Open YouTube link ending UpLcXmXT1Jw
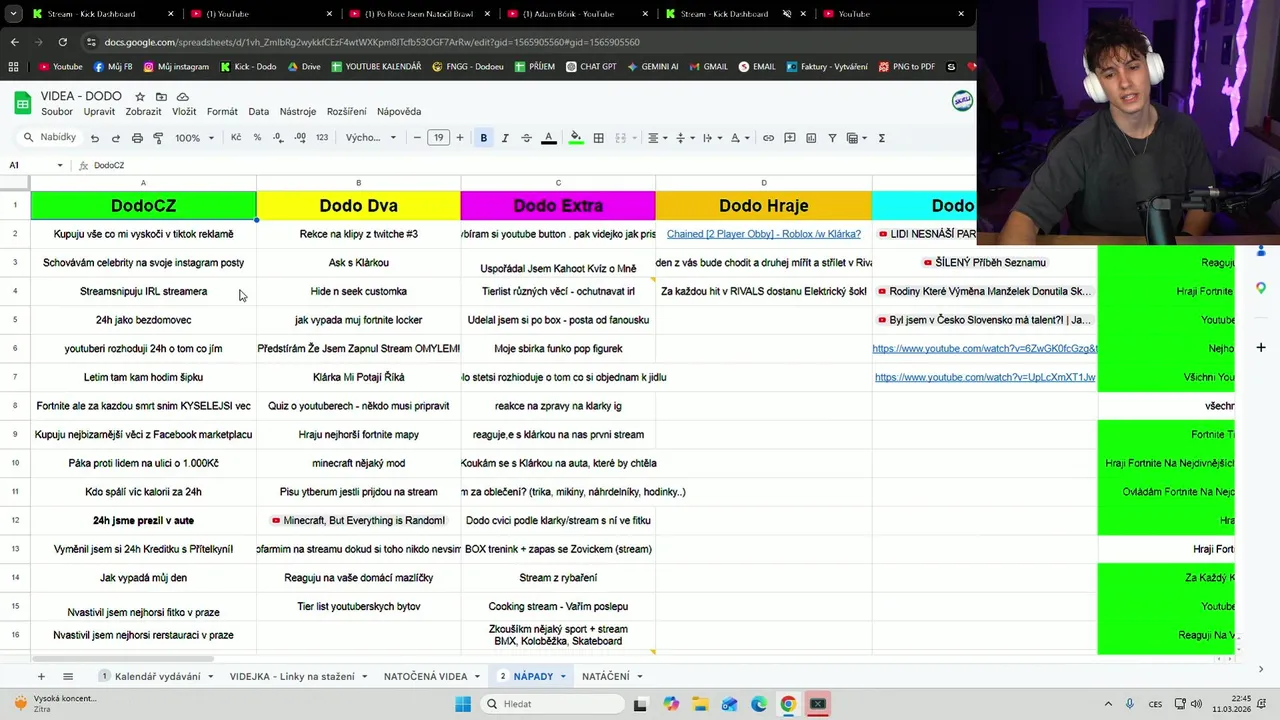Image resolution: width=1280 pixels, height=720 pixels. click(985, 377)
